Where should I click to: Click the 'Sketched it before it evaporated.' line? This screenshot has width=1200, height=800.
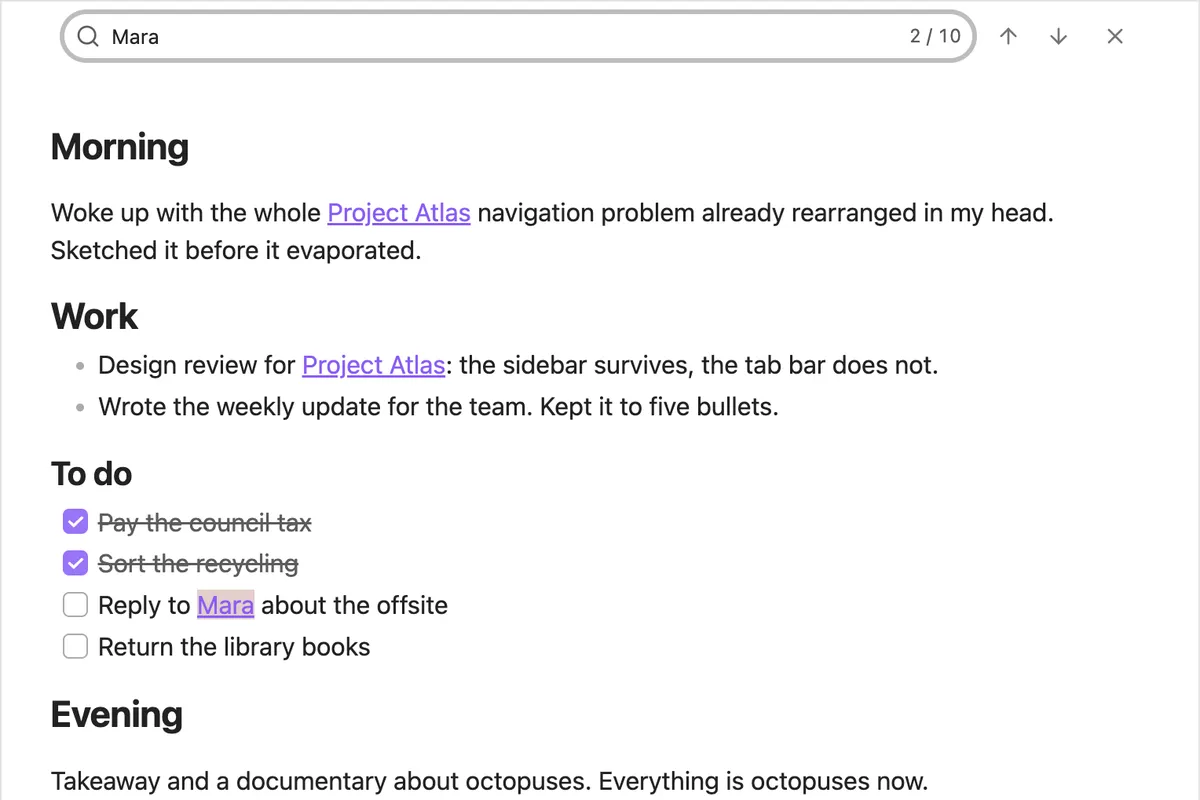click(236, 250)
